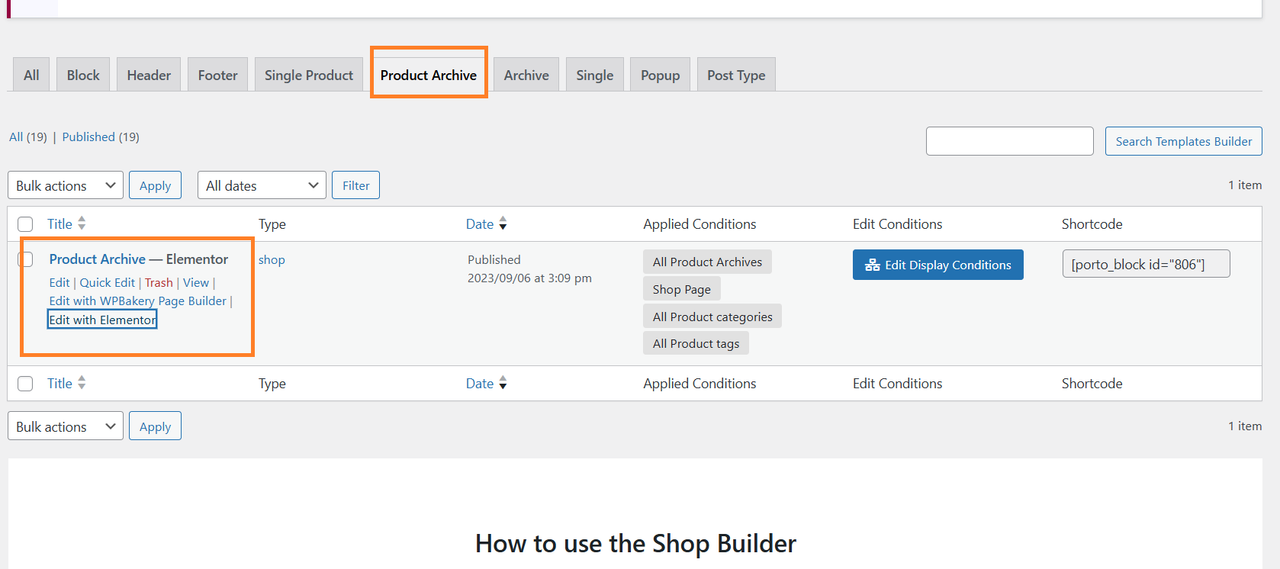The width and height of the screenshot is (1280, 569).
Task: Click the All Product categories condition tag
Action: point(713,317)
